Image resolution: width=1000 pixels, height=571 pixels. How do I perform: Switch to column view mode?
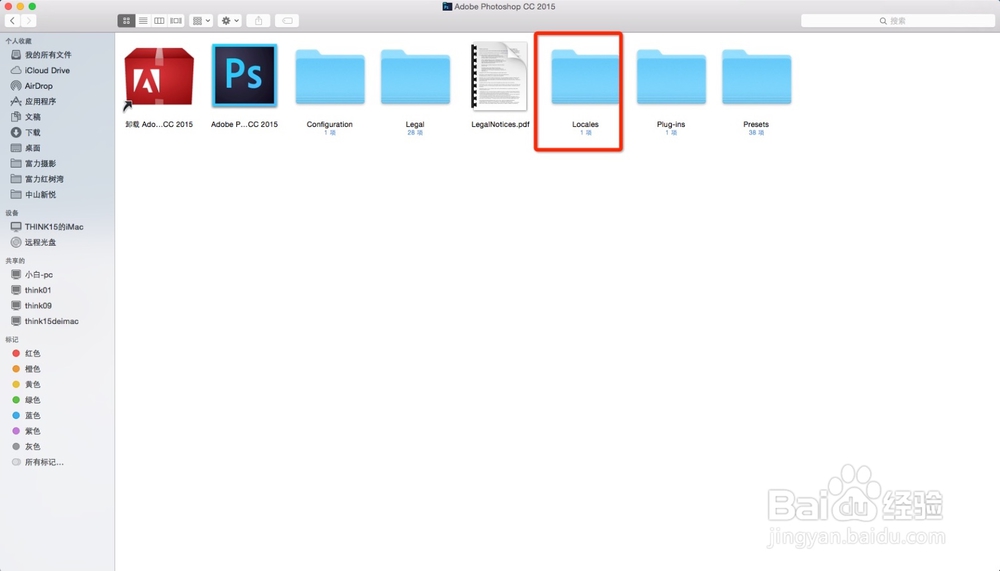159,21
